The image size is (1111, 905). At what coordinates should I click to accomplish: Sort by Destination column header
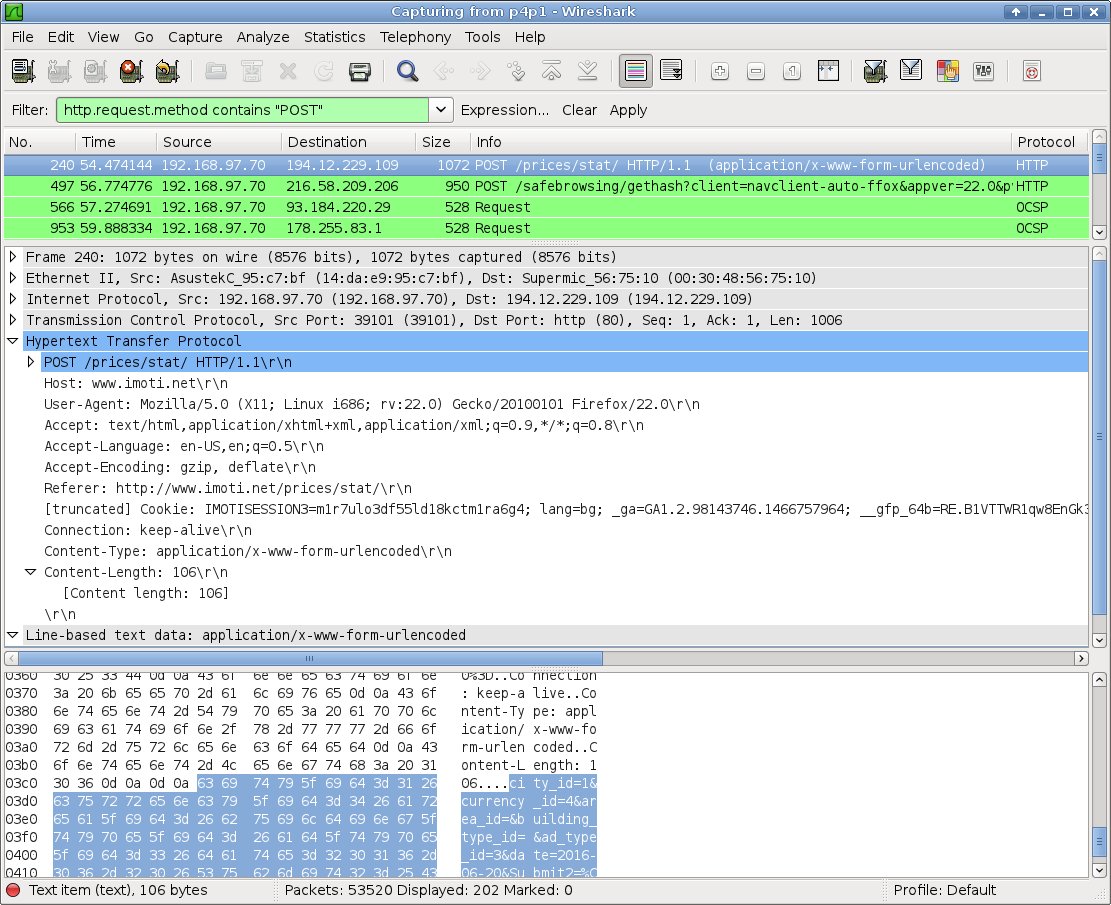click(348, 142)
